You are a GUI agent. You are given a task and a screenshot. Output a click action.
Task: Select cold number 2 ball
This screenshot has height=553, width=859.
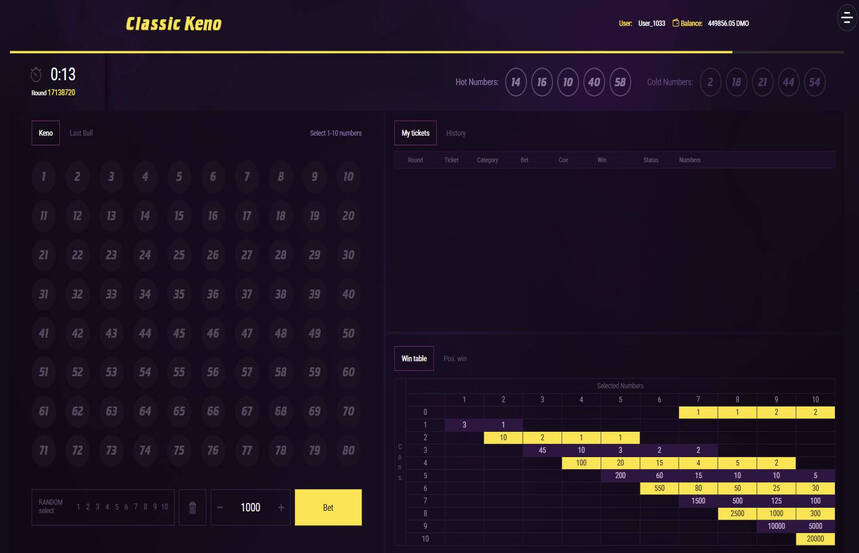coord(710,82)
